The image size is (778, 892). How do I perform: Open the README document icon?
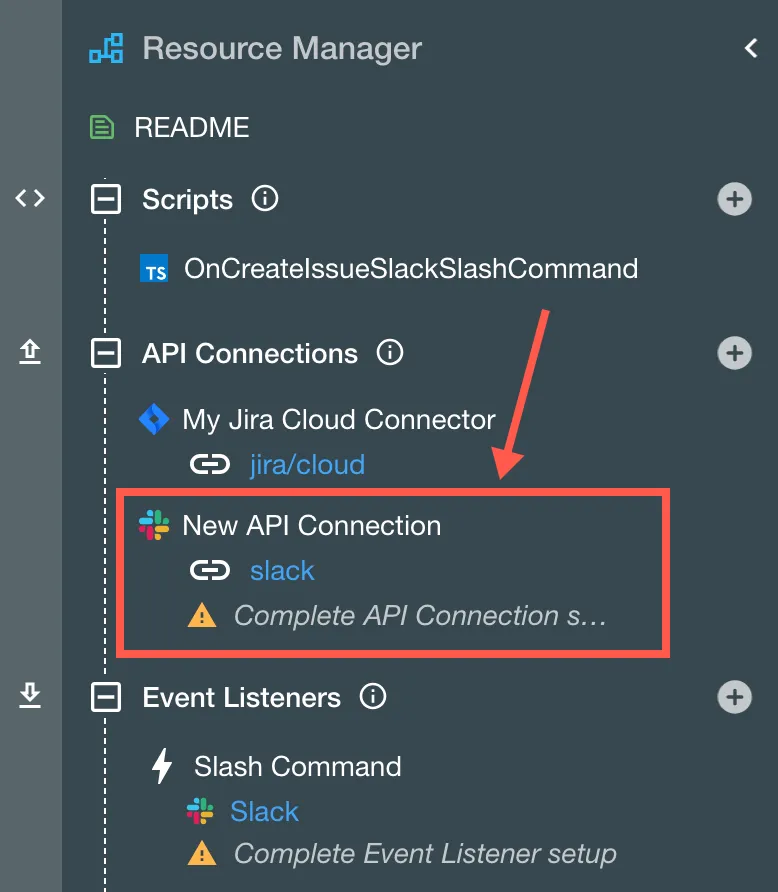(x=102, y=127)
